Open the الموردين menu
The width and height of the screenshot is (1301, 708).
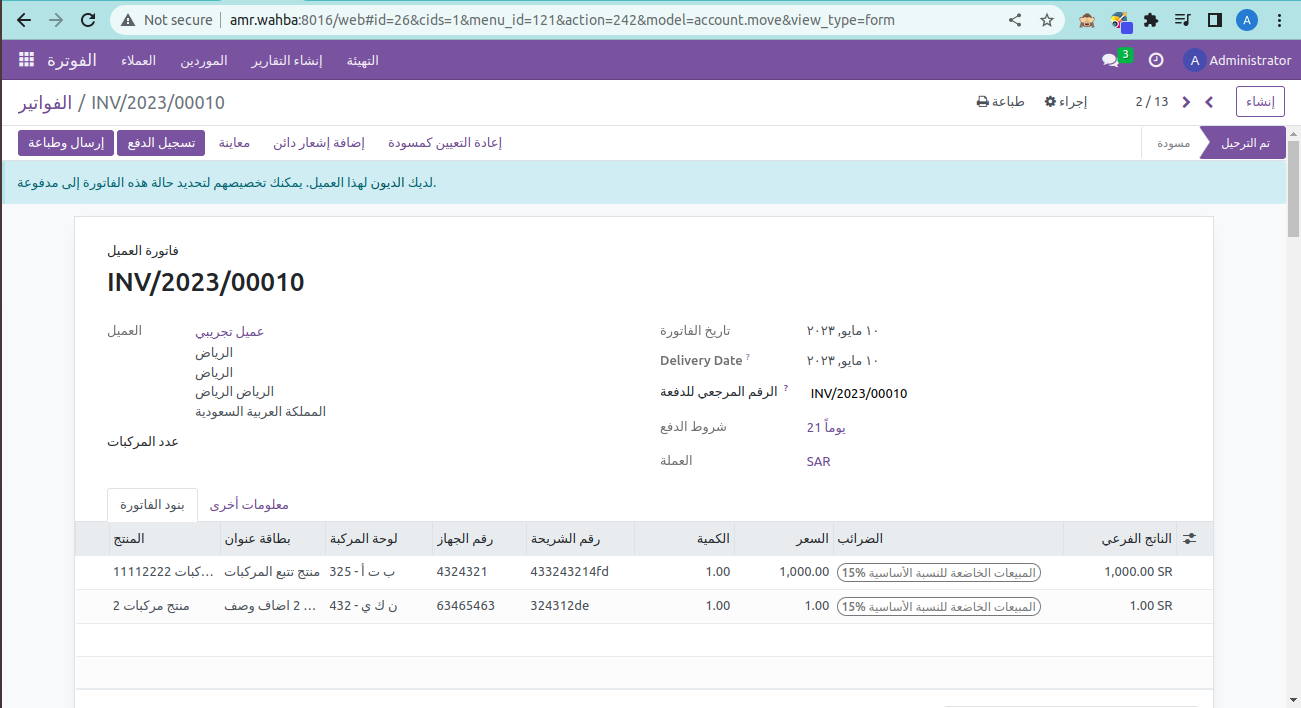coord(204,60)
